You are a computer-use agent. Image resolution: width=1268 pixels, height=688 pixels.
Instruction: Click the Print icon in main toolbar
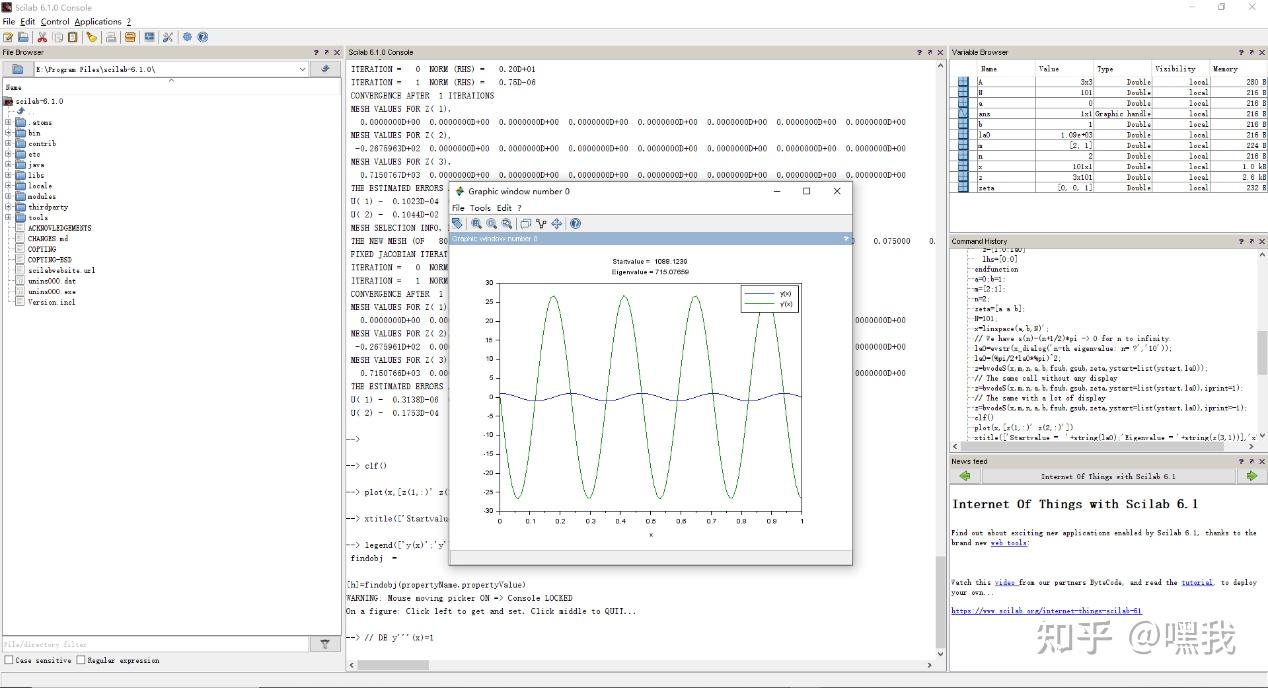[111, 37]
